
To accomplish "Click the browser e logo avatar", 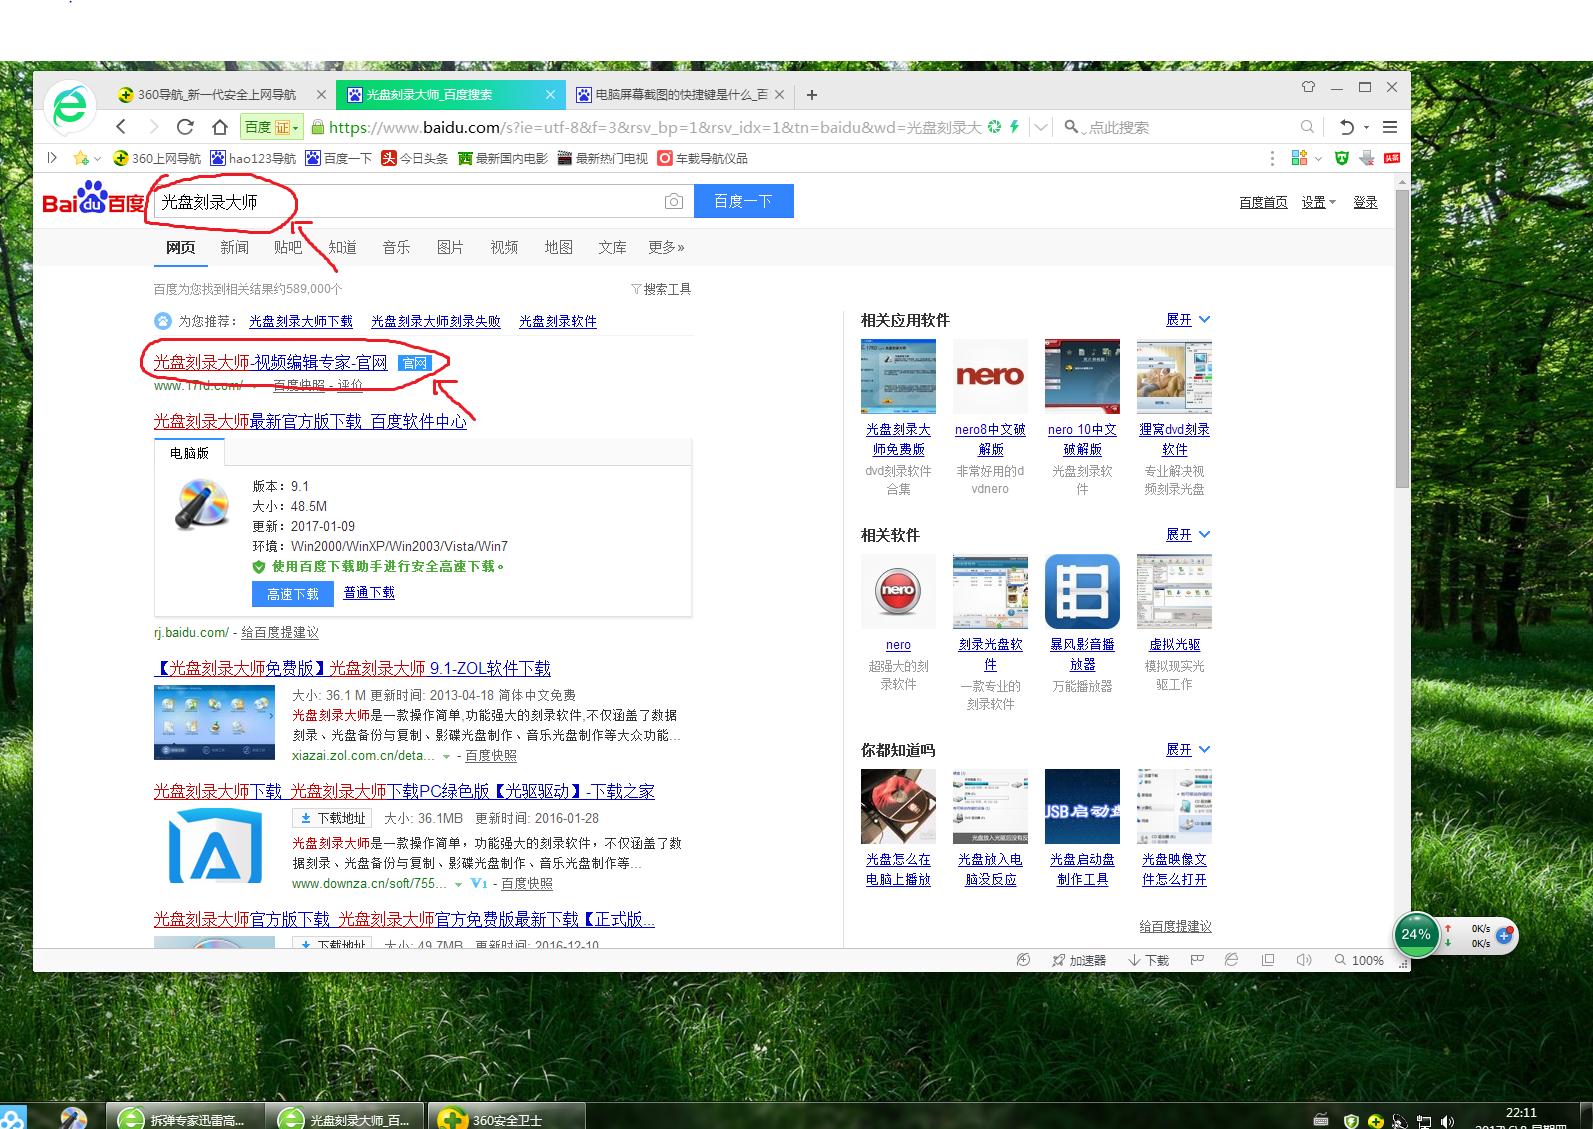I will (x=70, y=107).
